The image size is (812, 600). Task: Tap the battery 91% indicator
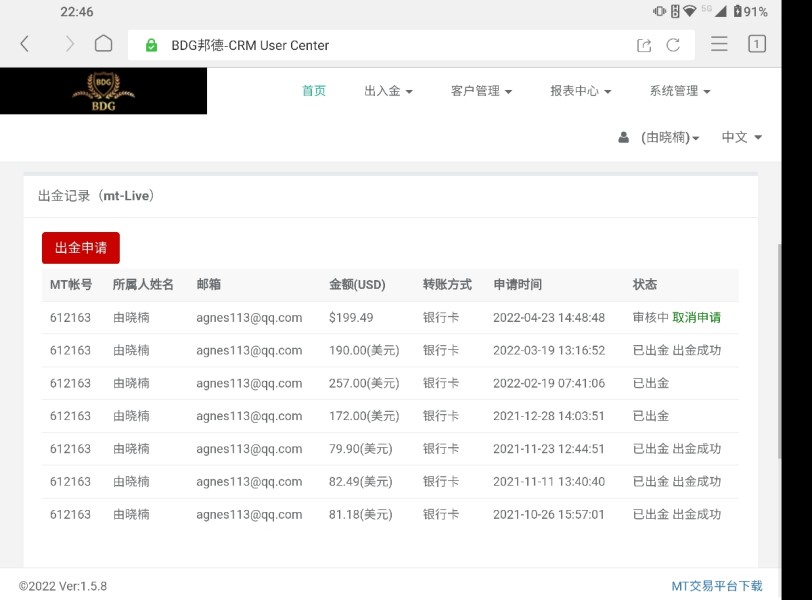coord(750,11)
